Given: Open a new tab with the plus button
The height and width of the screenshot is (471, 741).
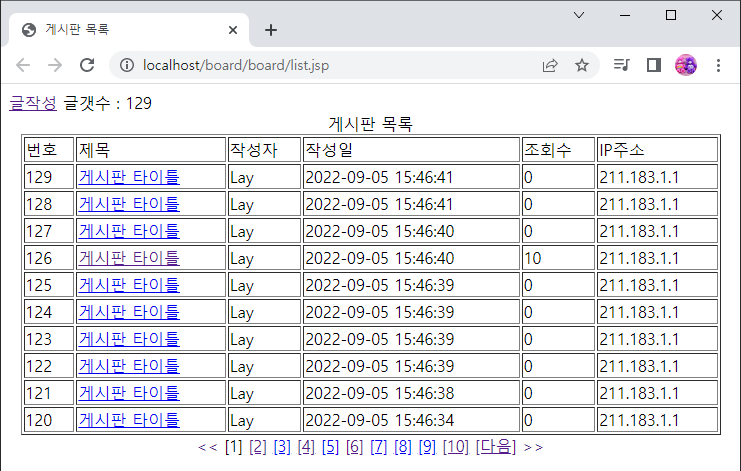Looking at the screenshot, I should click(271, 30).
